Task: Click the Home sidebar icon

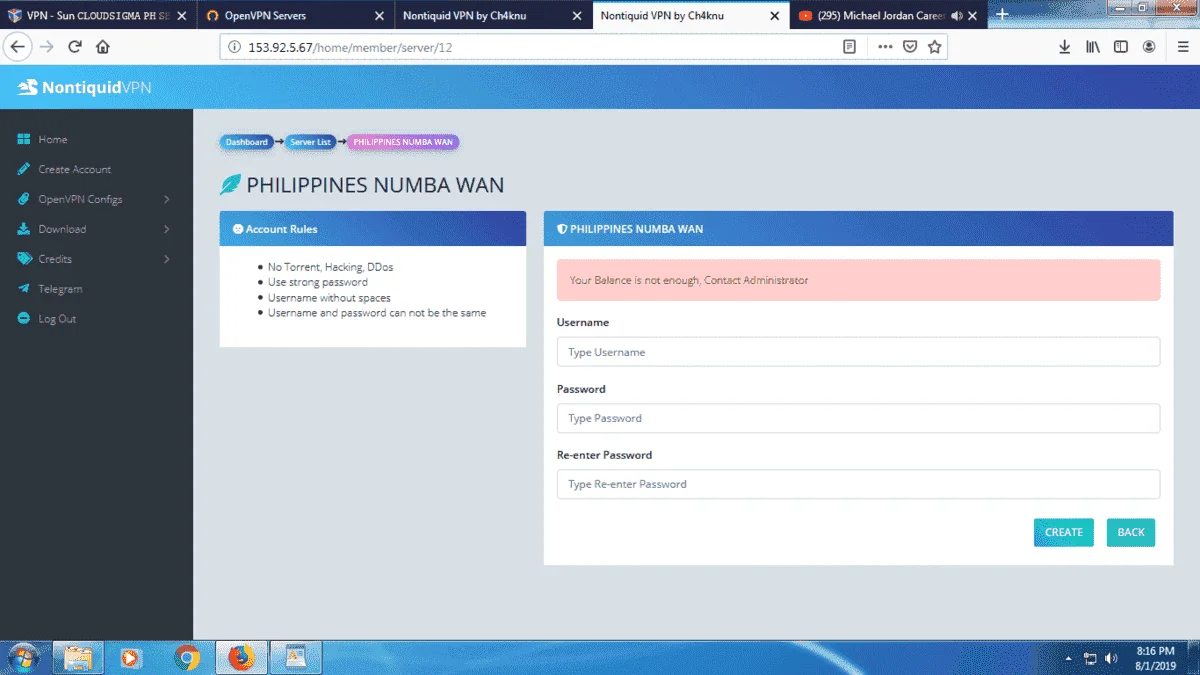Action: (24, 140)
